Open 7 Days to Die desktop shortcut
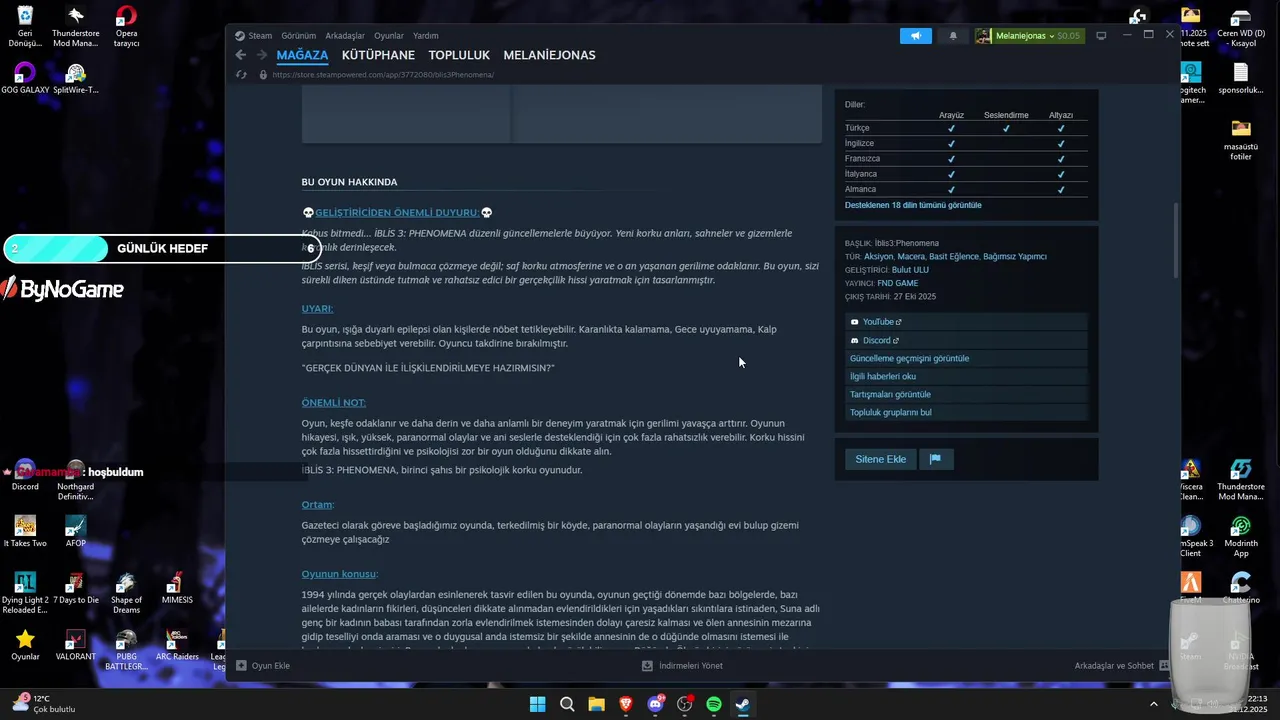This screenshot has width=1280, height=720. [x=76, y=589]
